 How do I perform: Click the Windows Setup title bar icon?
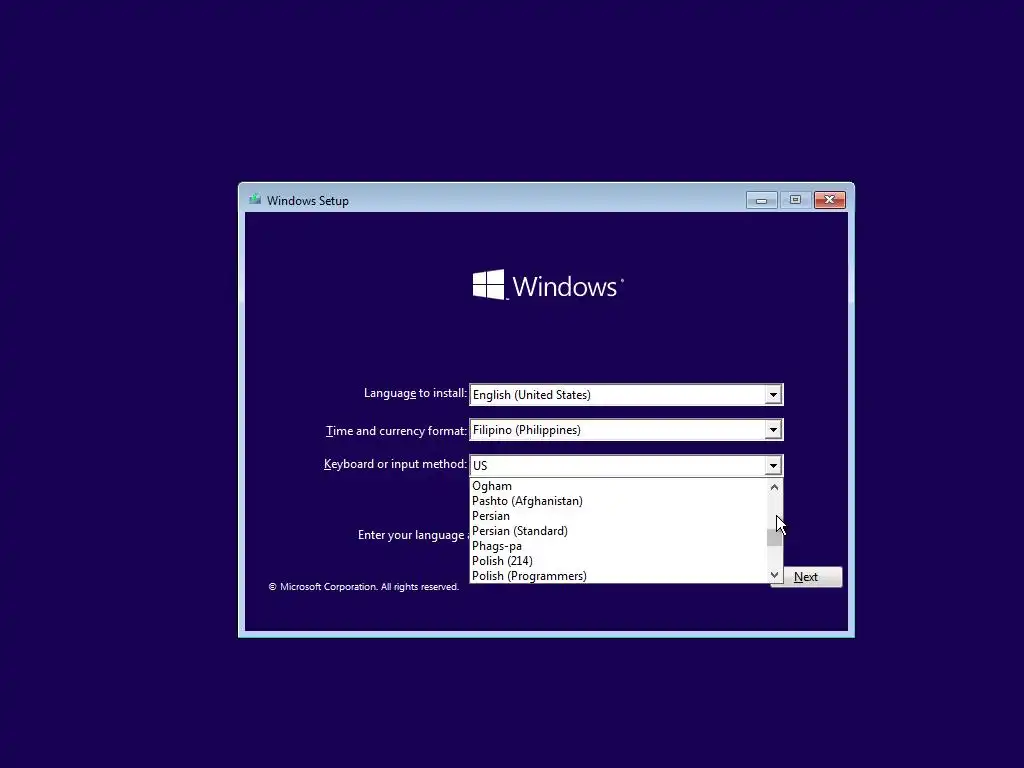pos(255,200)
